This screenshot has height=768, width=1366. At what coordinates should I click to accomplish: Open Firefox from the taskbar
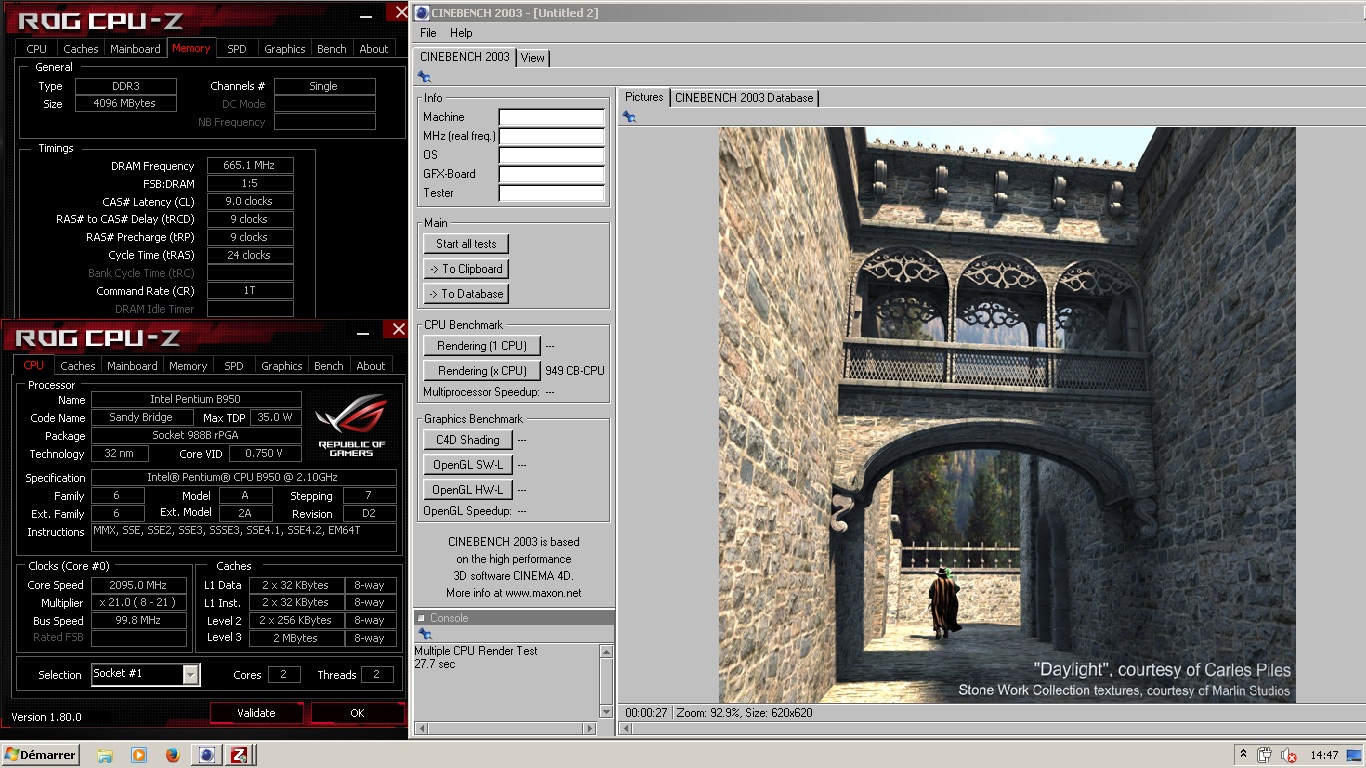[172, 756]
